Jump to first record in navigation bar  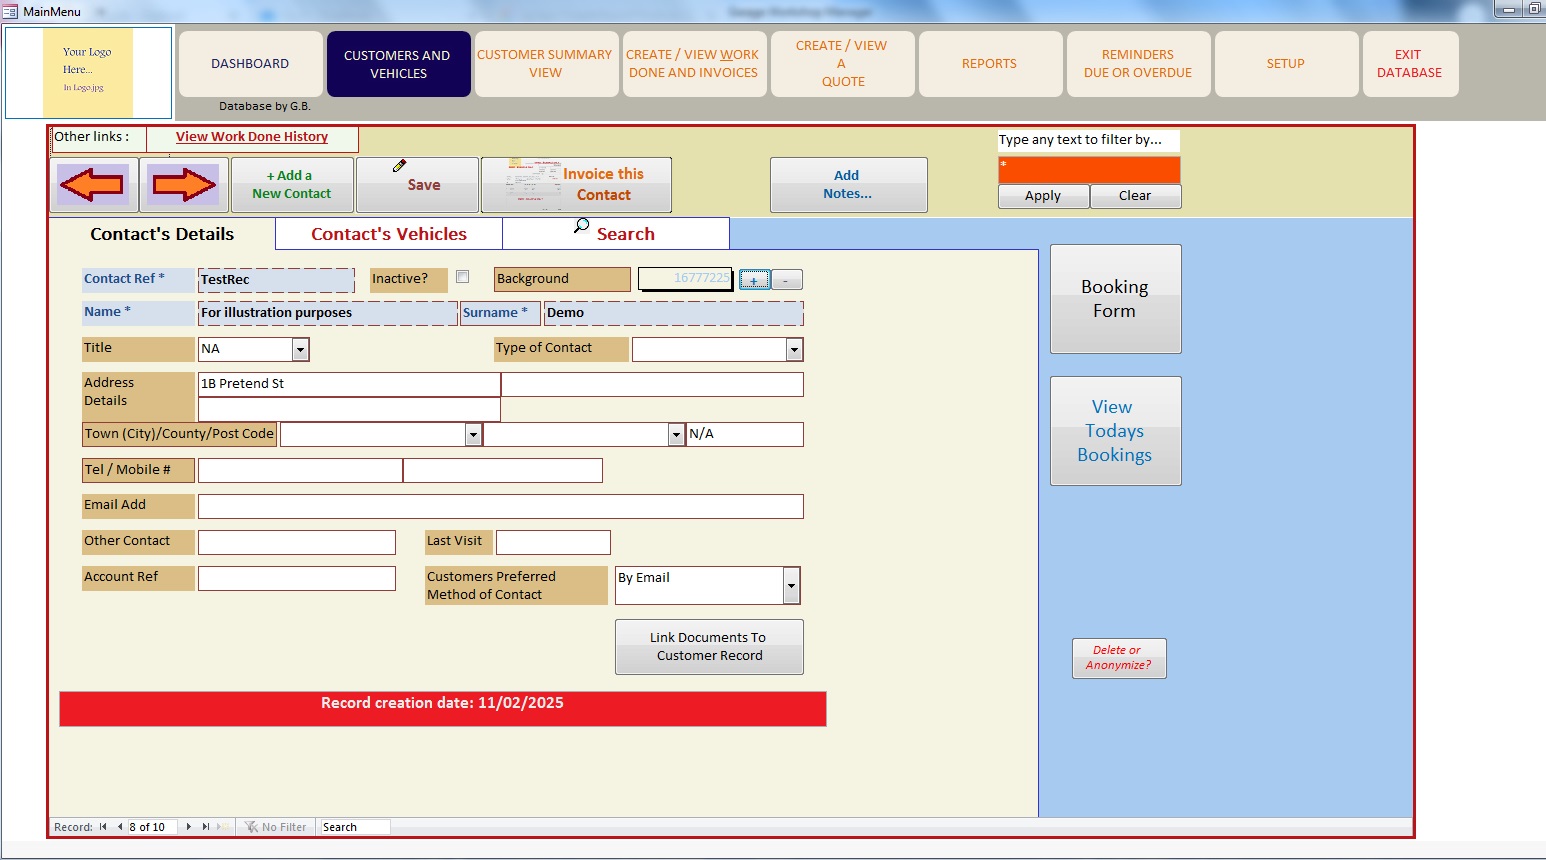103,827
